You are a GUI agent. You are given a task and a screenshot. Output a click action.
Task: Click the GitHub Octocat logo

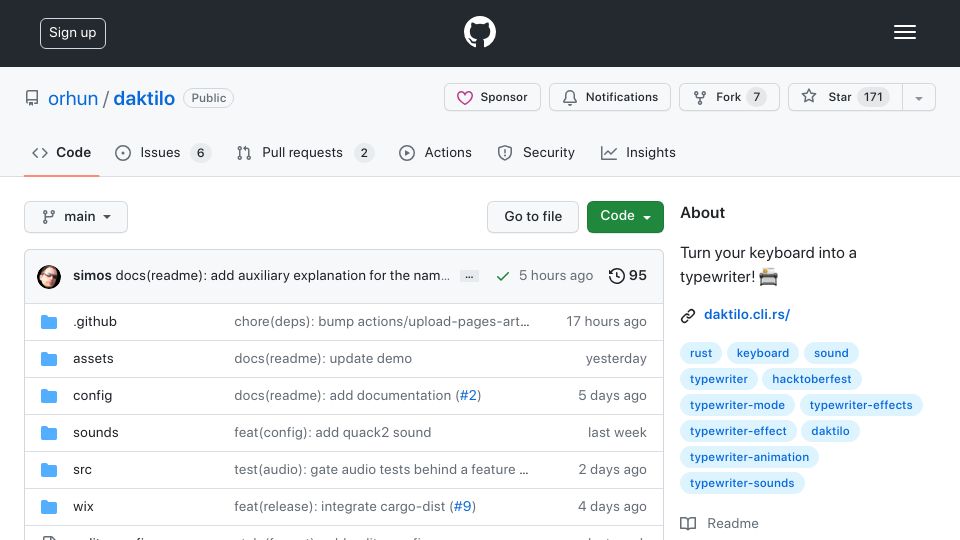(x=479, y=32)
